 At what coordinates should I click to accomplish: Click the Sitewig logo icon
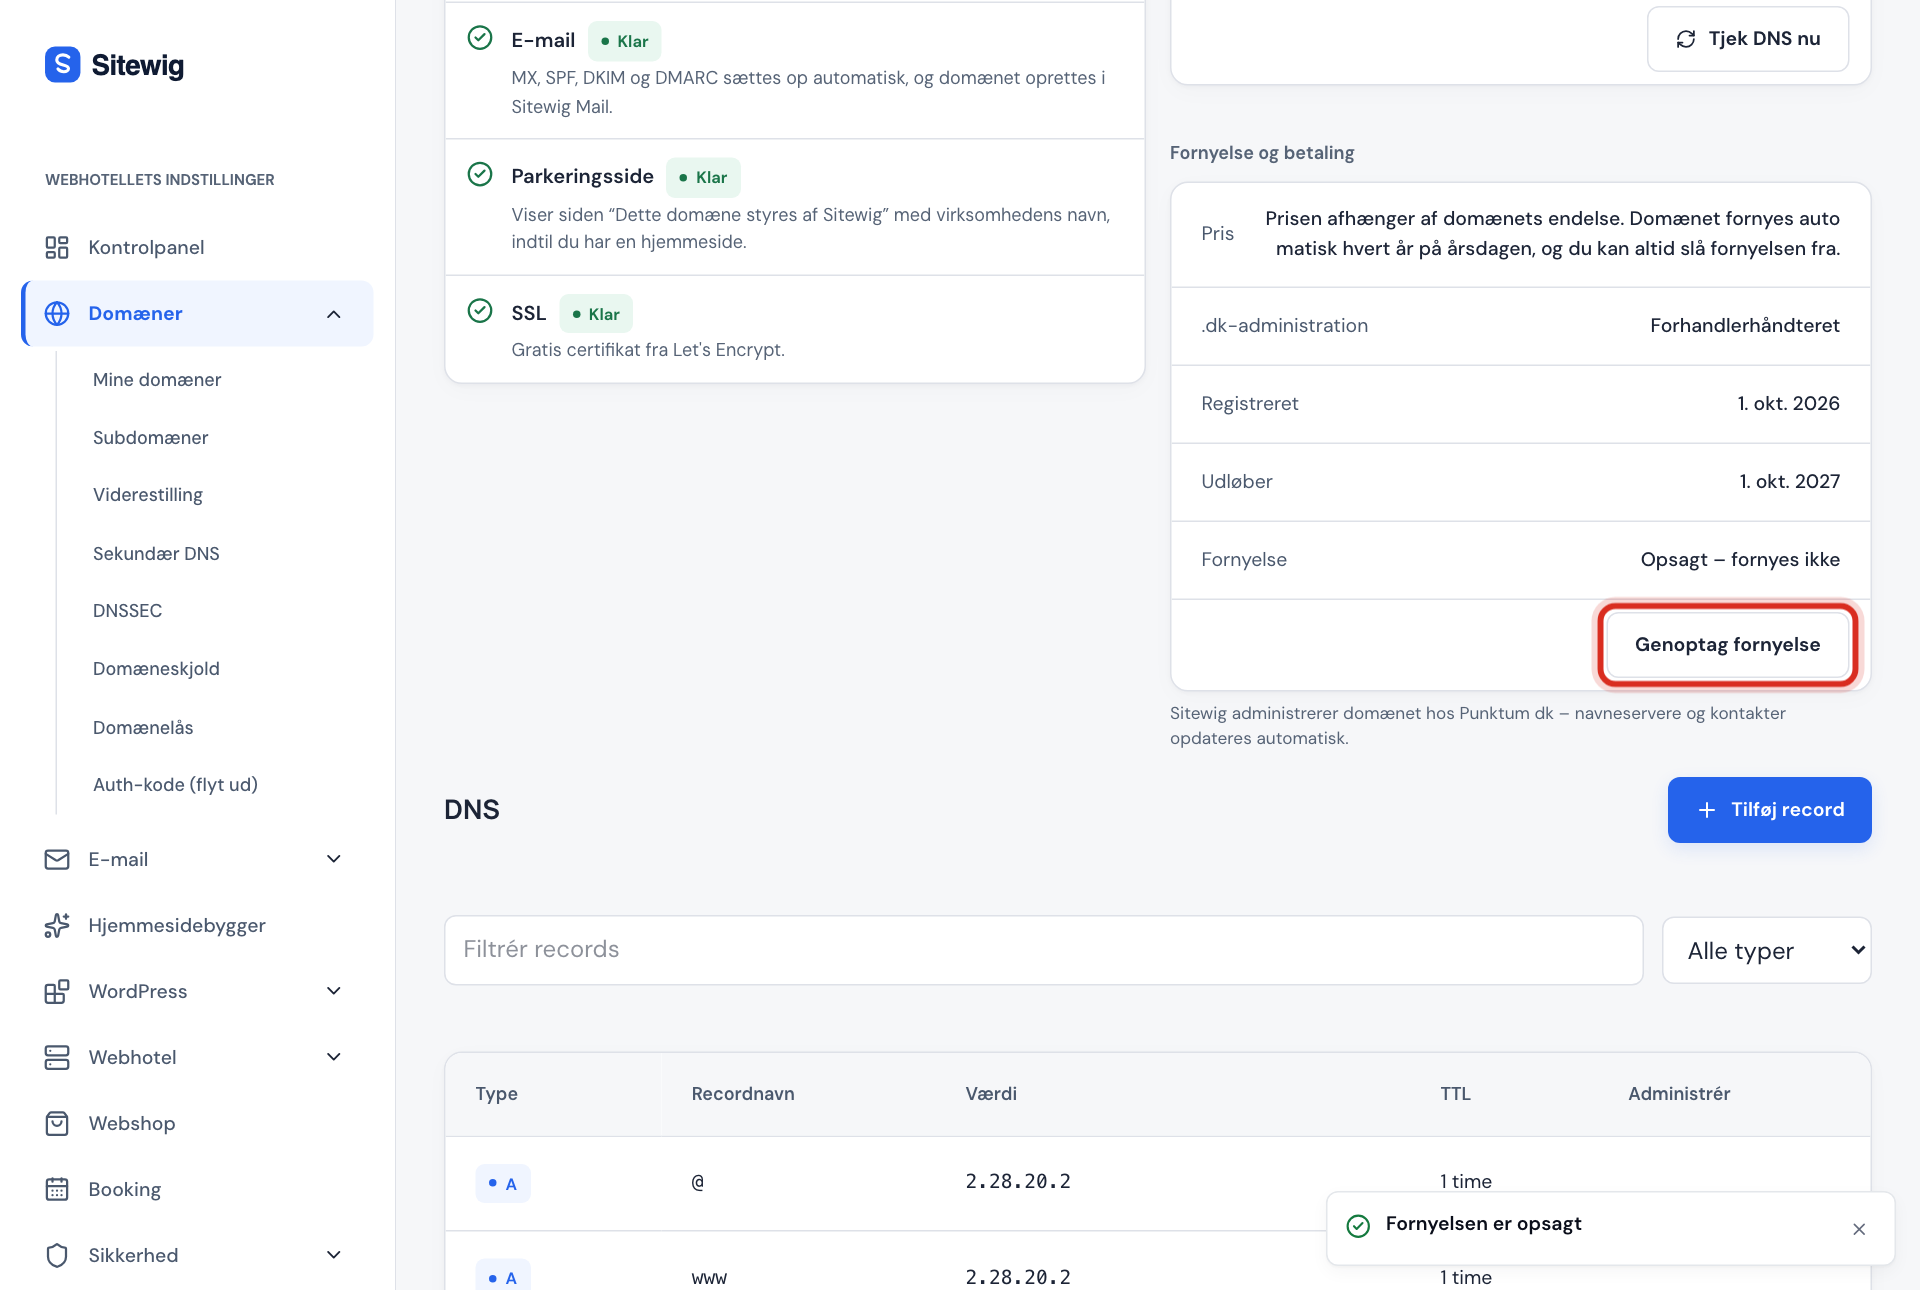pyautogui.click(x=62, y=65)
